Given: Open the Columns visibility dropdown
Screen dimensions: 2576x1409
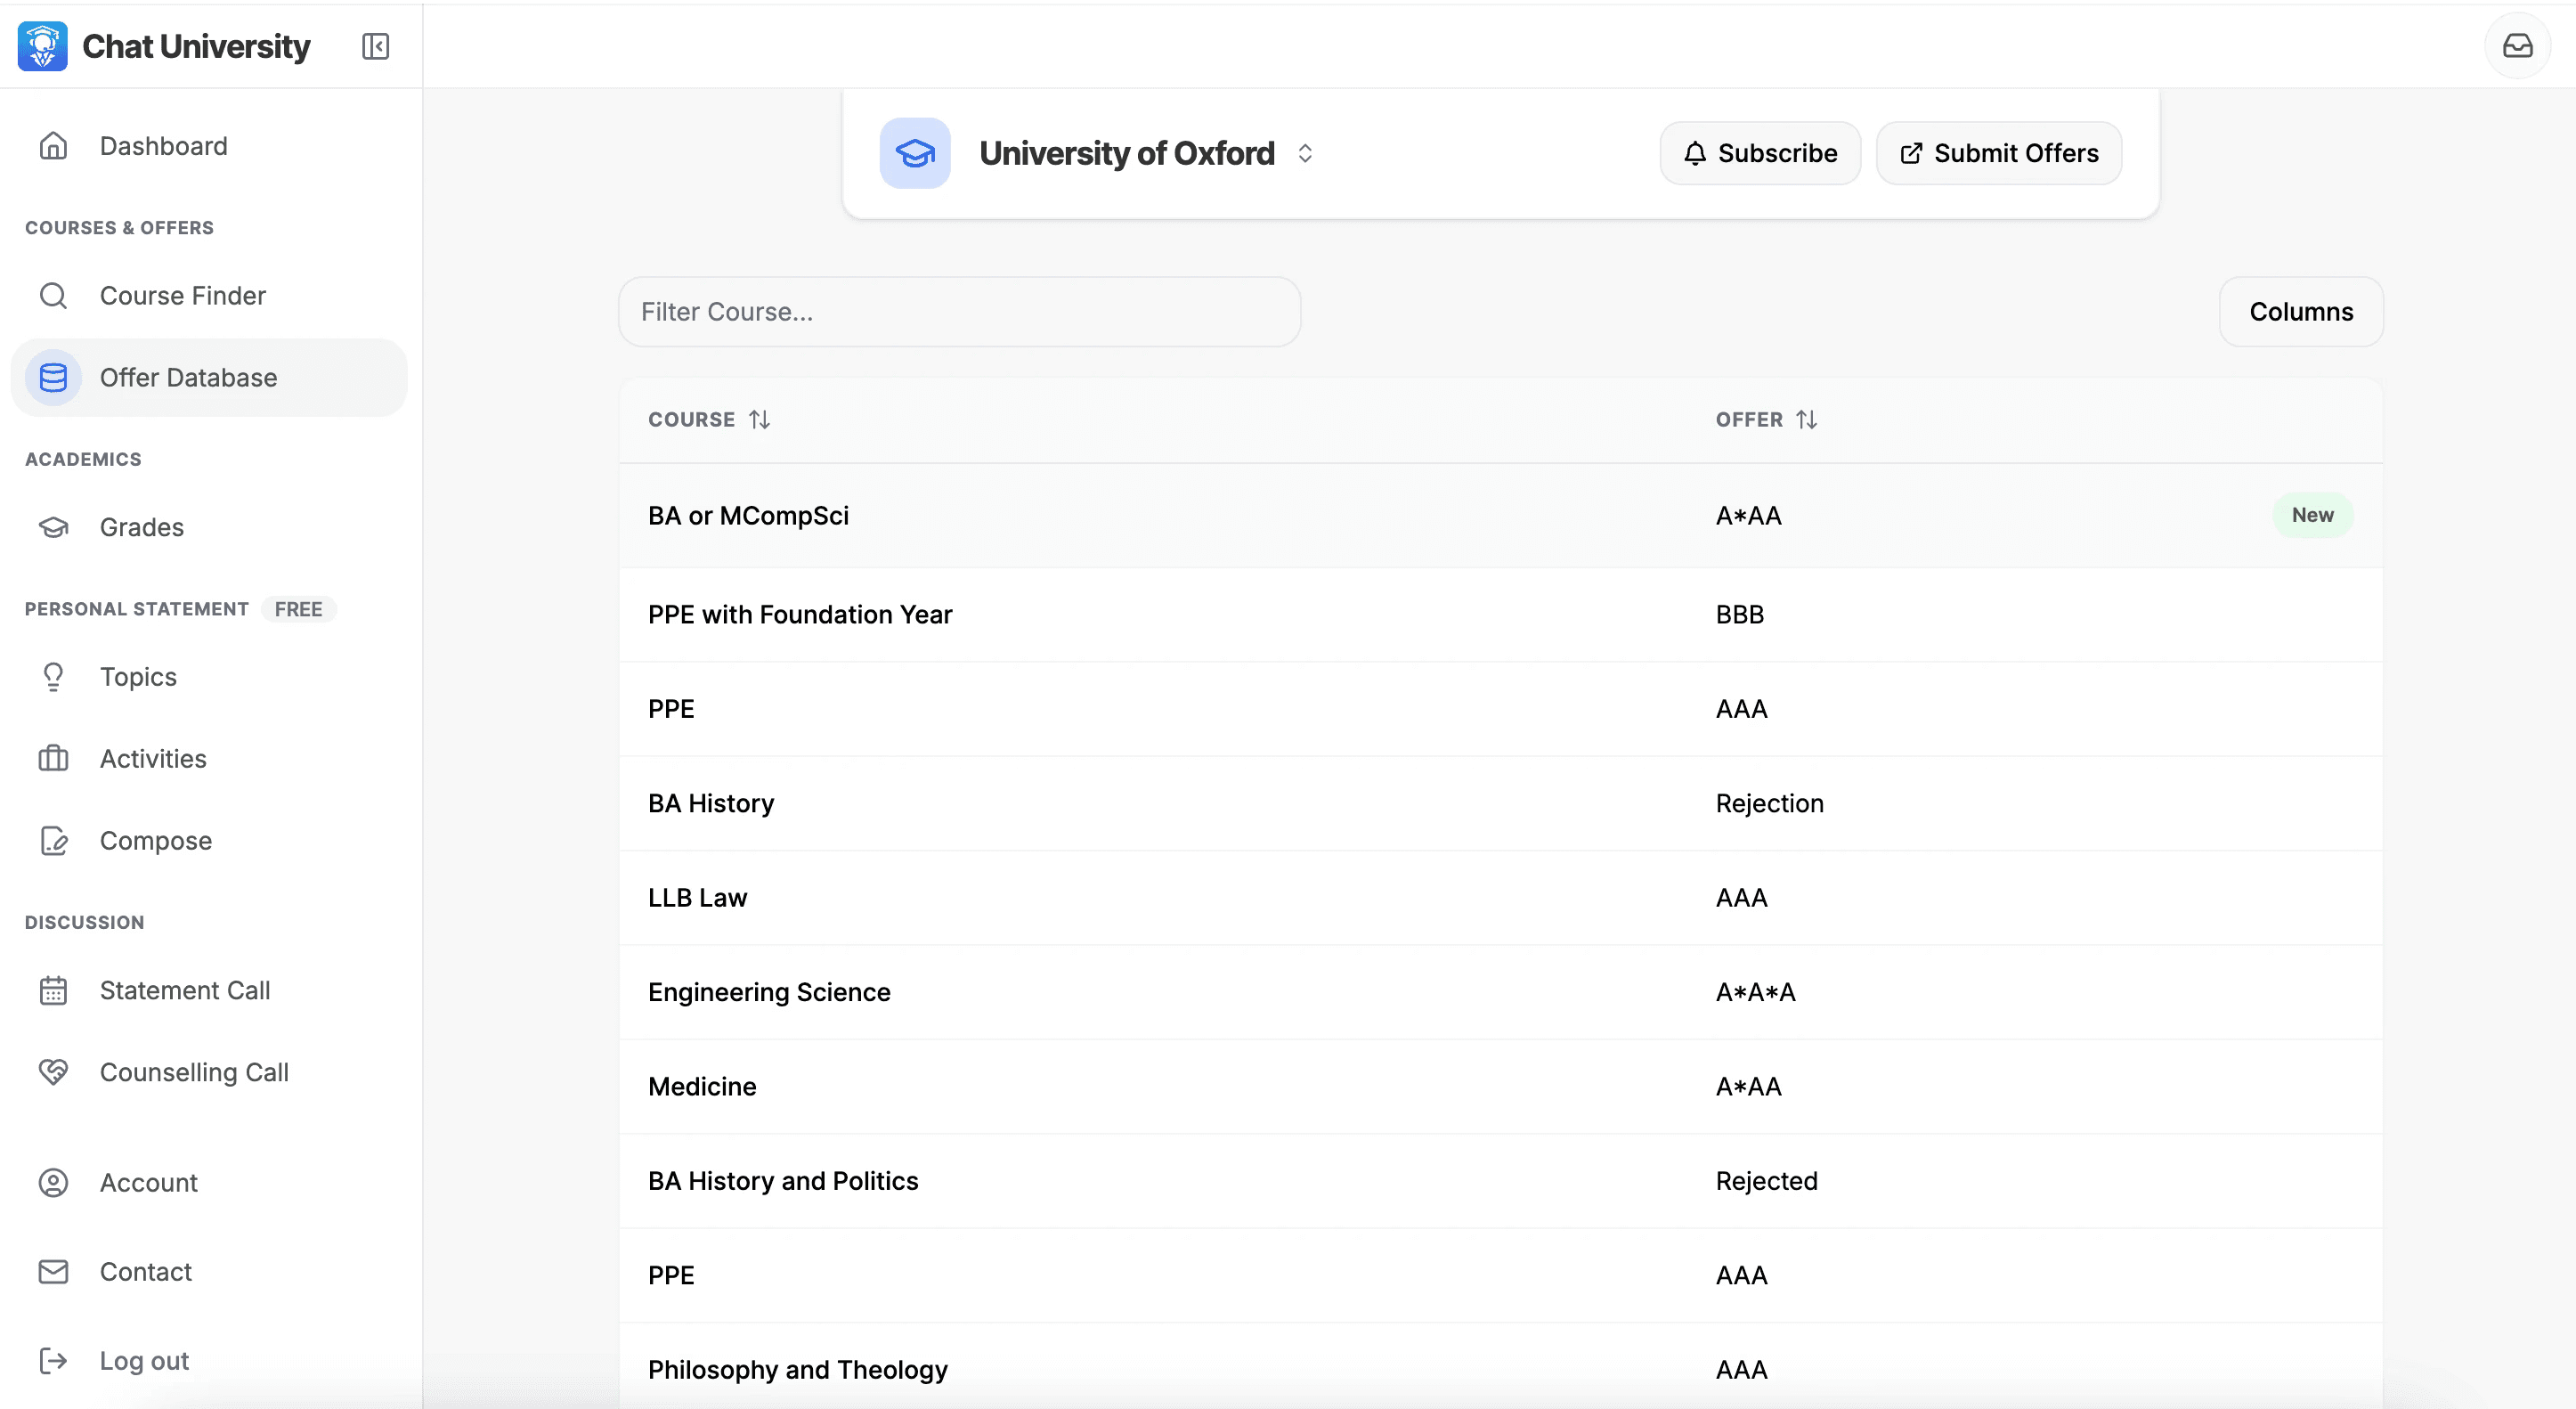Looking at the screenshot, I should tap(2301, 312).
